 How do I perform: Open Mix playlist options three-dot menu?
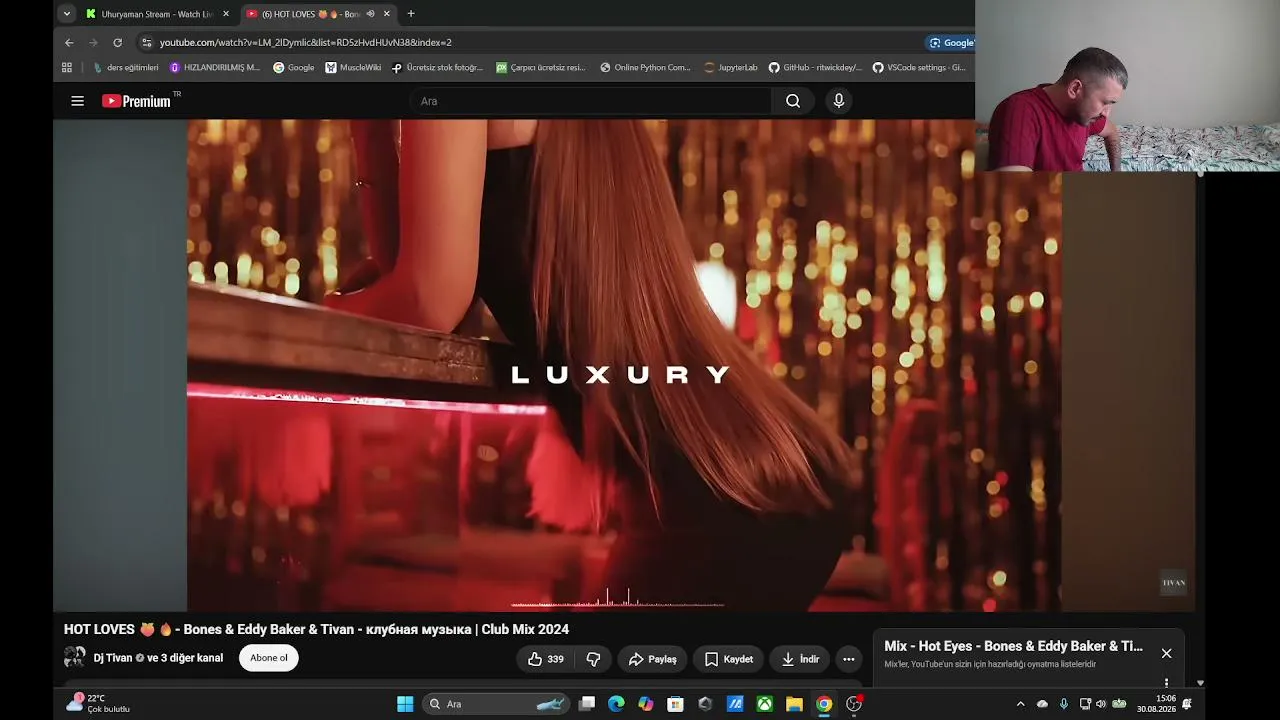point(1166,683)
